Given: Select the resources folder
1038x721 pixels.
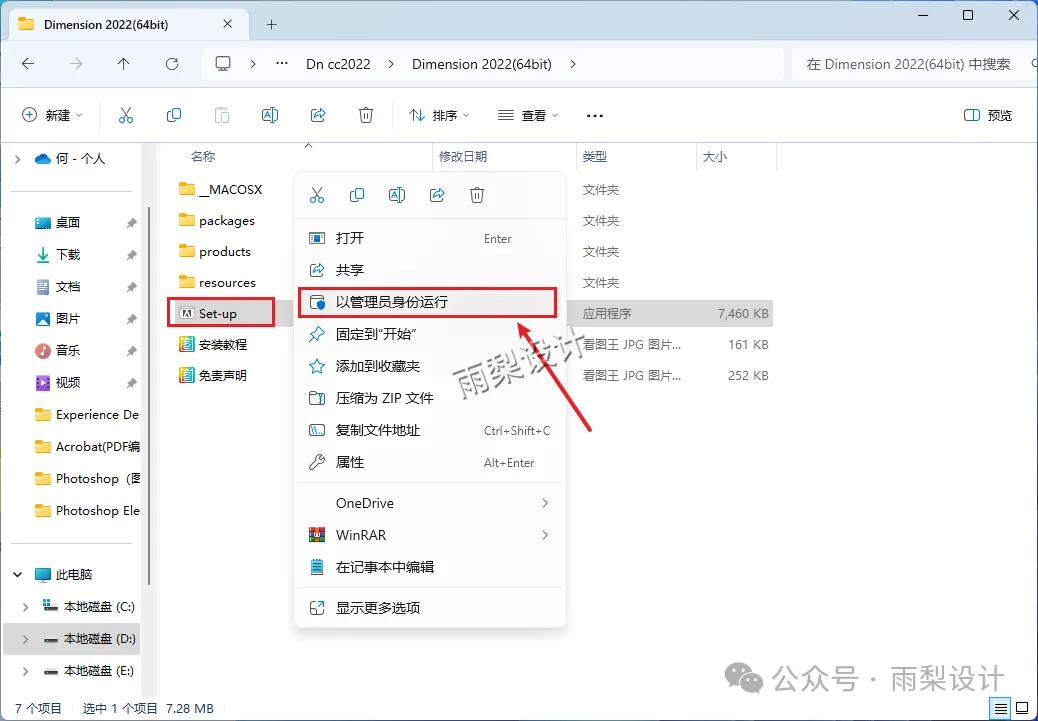Looking at the screenshot, I should 218,283.
